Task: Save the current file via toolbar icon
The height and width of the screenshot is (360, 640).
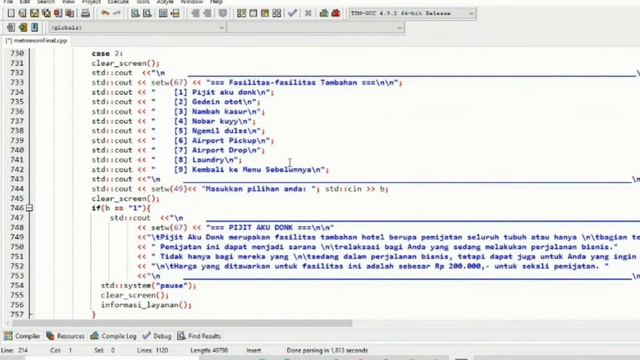Action: (x=34, y=13)
